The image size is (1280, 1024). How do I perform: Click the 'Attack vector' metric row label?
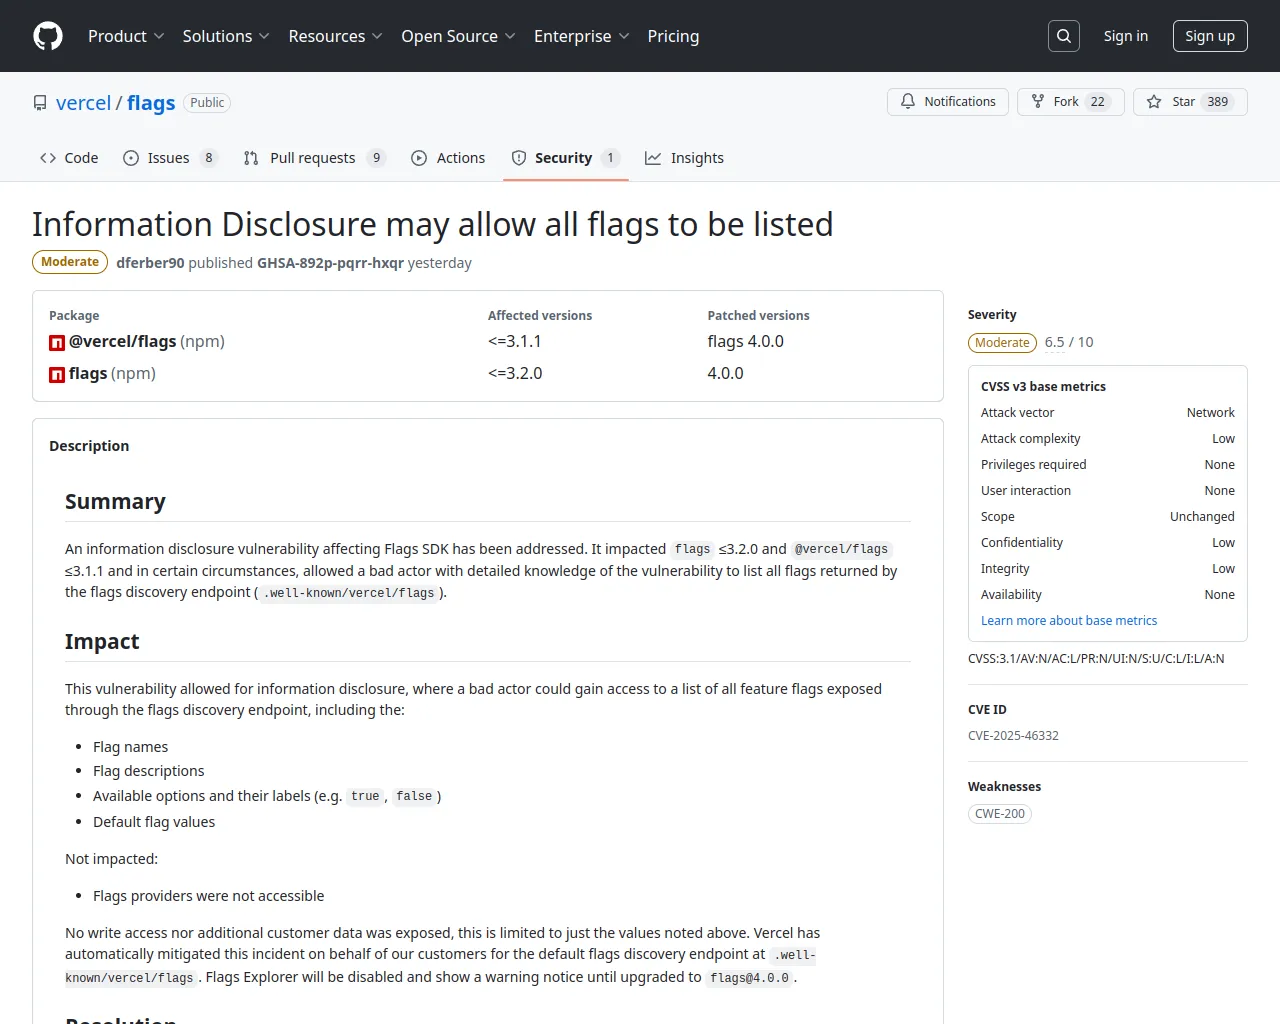click(x=1017, y=413)
